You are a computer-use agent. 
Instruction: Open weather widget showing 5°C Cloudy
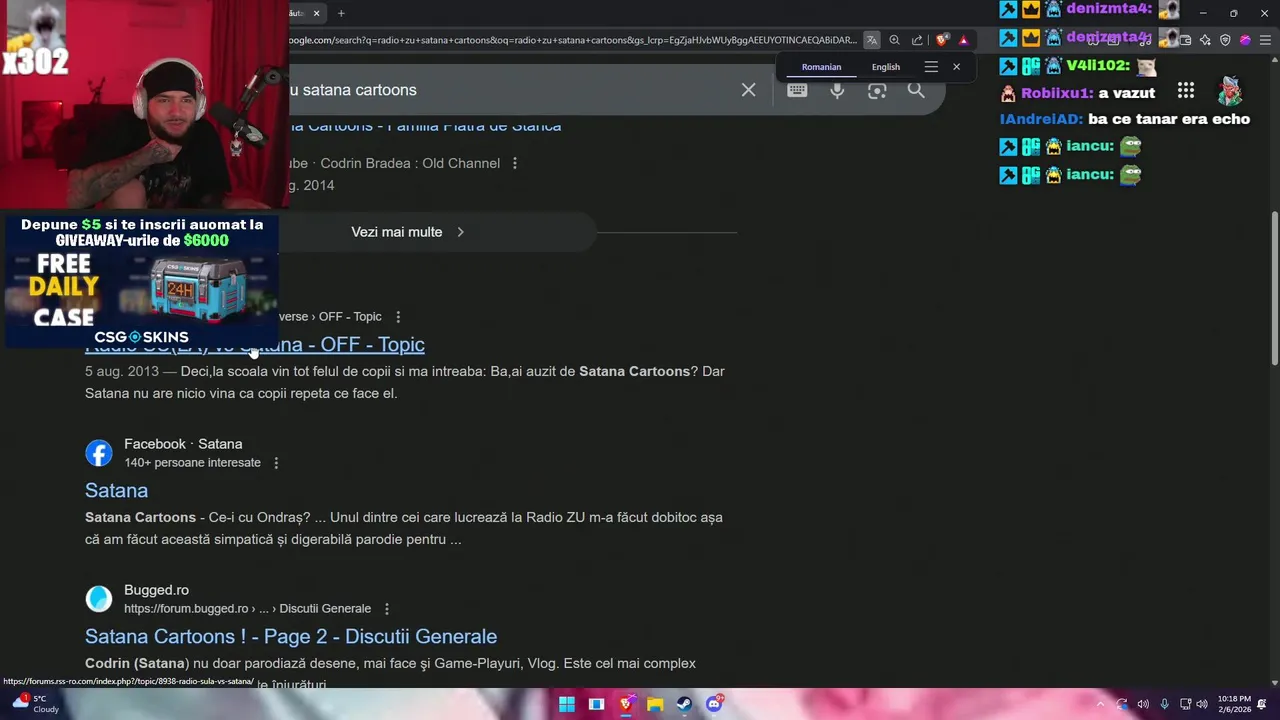coord(35,704)
